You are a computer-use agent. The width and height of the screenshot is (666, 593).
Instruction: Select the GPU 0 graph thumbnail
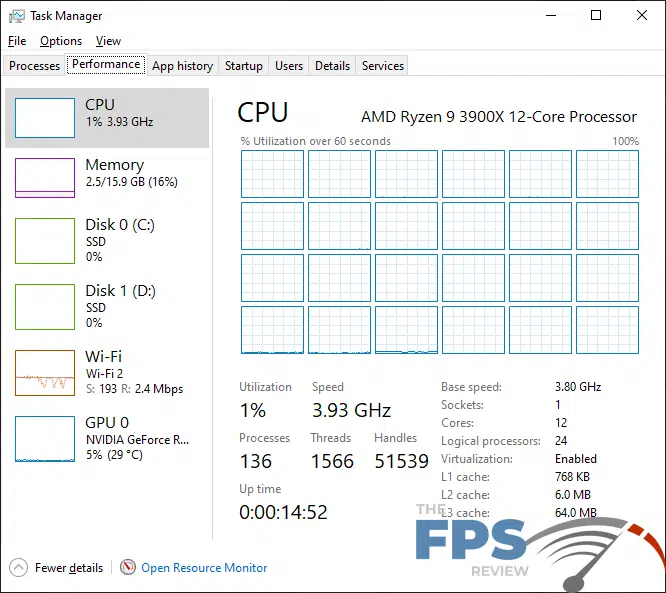(x=45, y=439)
